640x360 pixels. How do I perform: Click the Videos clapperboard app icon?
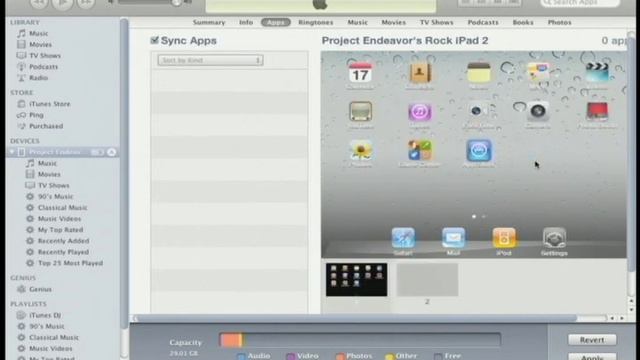[597, 73]
